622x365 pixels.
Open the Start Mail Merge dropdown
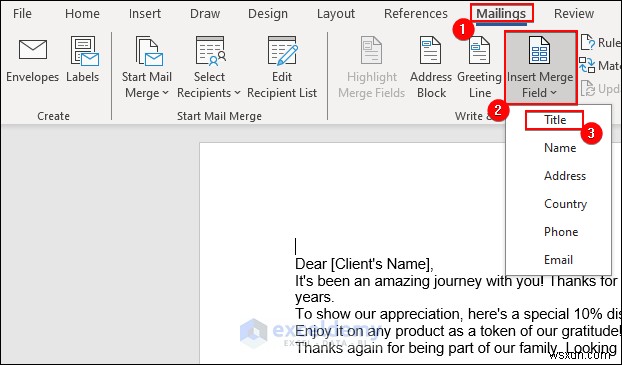coord(147,67)
